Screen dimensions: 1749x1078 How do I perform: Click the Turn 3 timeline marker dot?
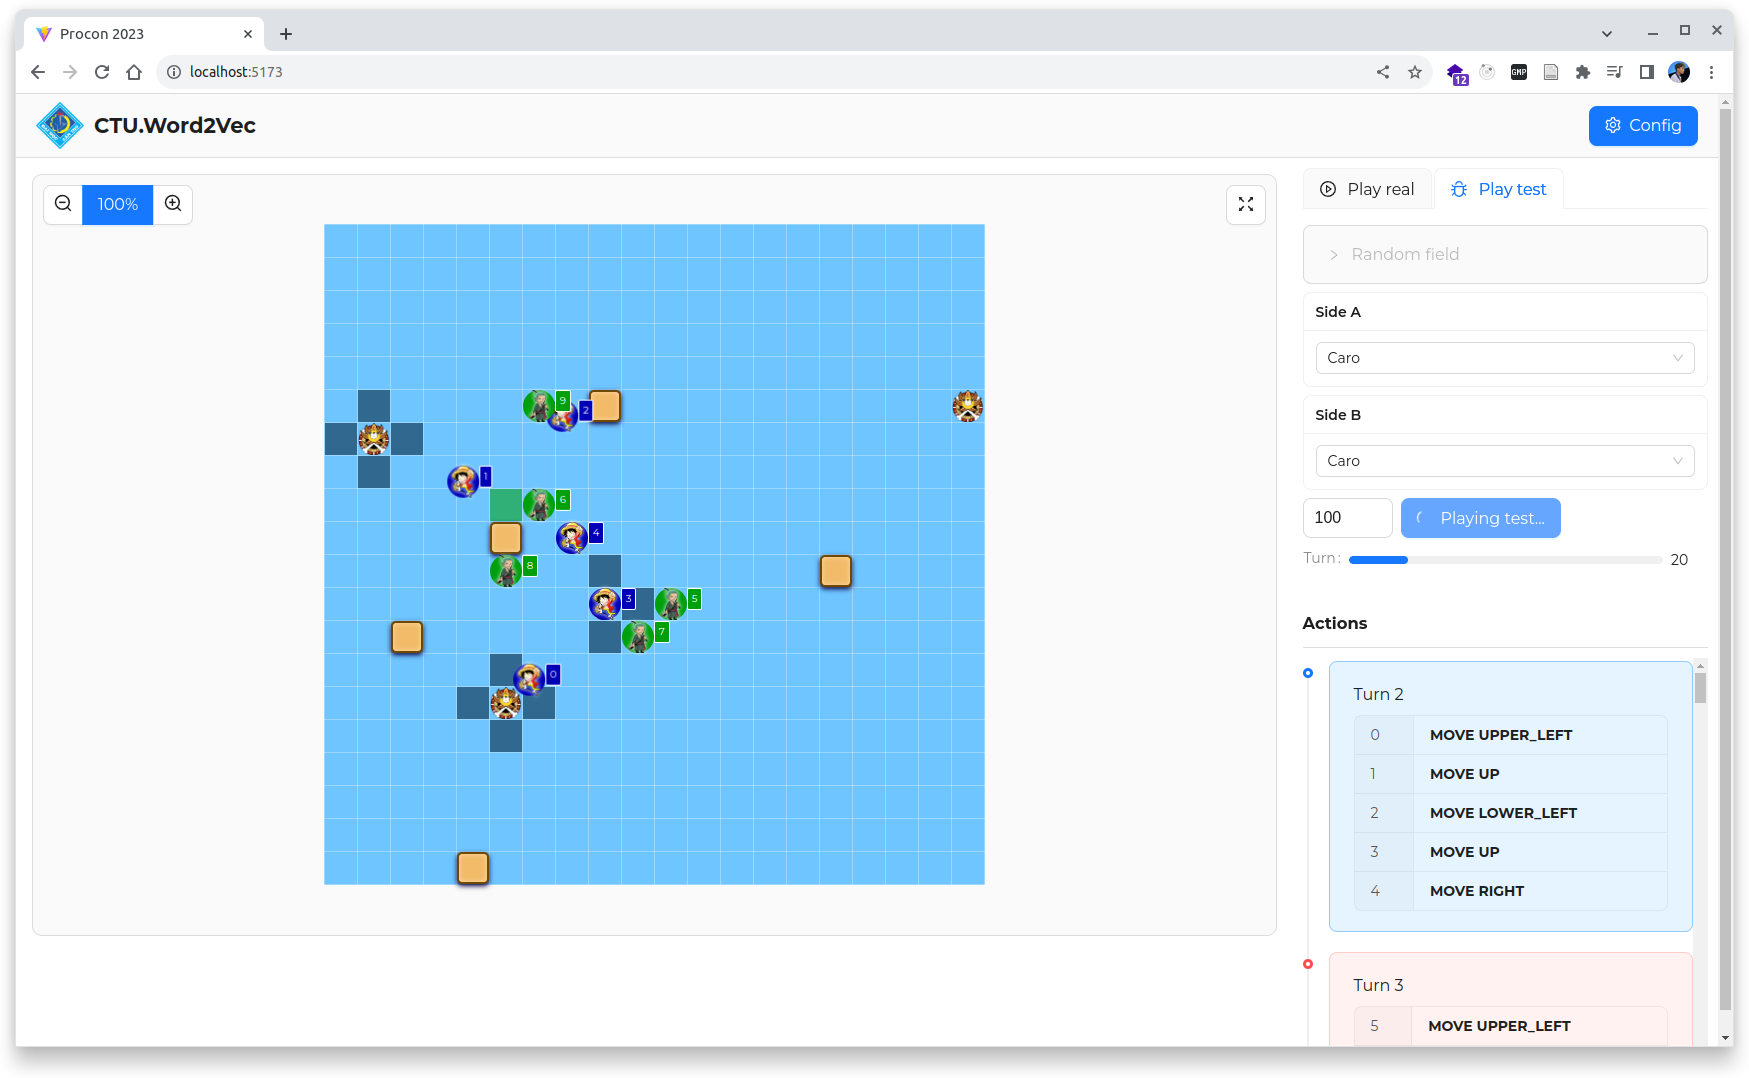point(1308,964)
